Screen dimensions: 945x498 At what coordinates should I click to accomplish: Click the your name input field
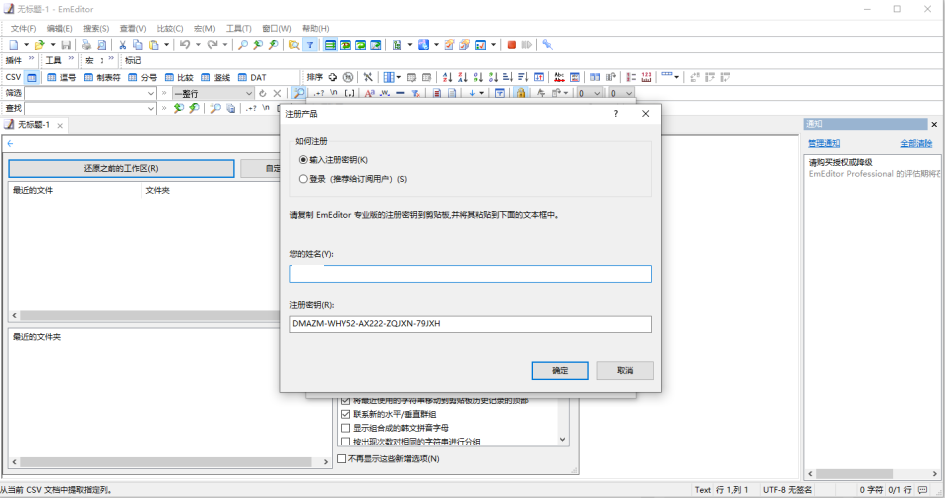(x=470, y=274)
